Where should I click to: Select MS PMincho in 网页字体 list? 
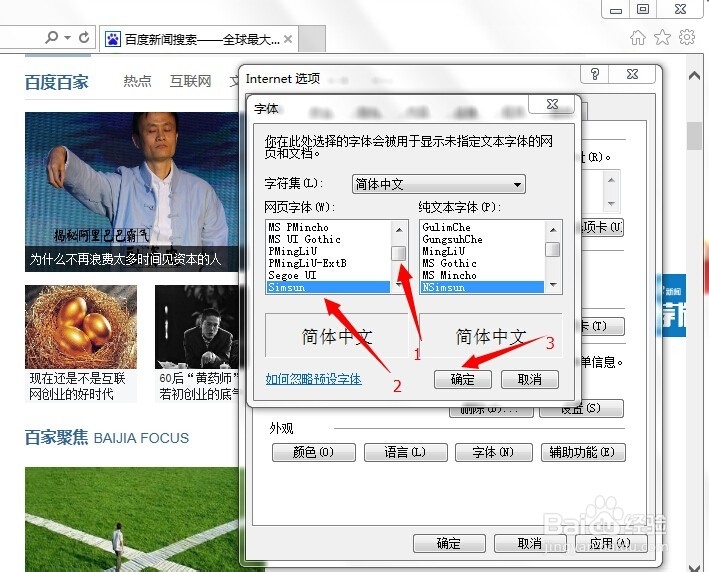pos(328,227)
